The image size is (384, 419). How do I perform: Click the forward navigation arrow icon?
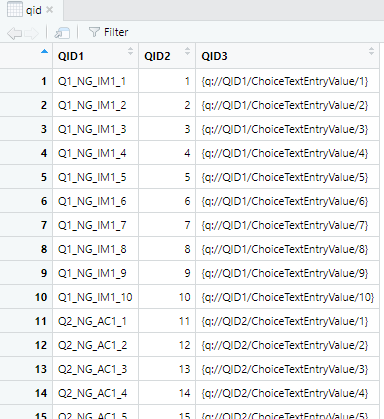[x=31, y=33]
